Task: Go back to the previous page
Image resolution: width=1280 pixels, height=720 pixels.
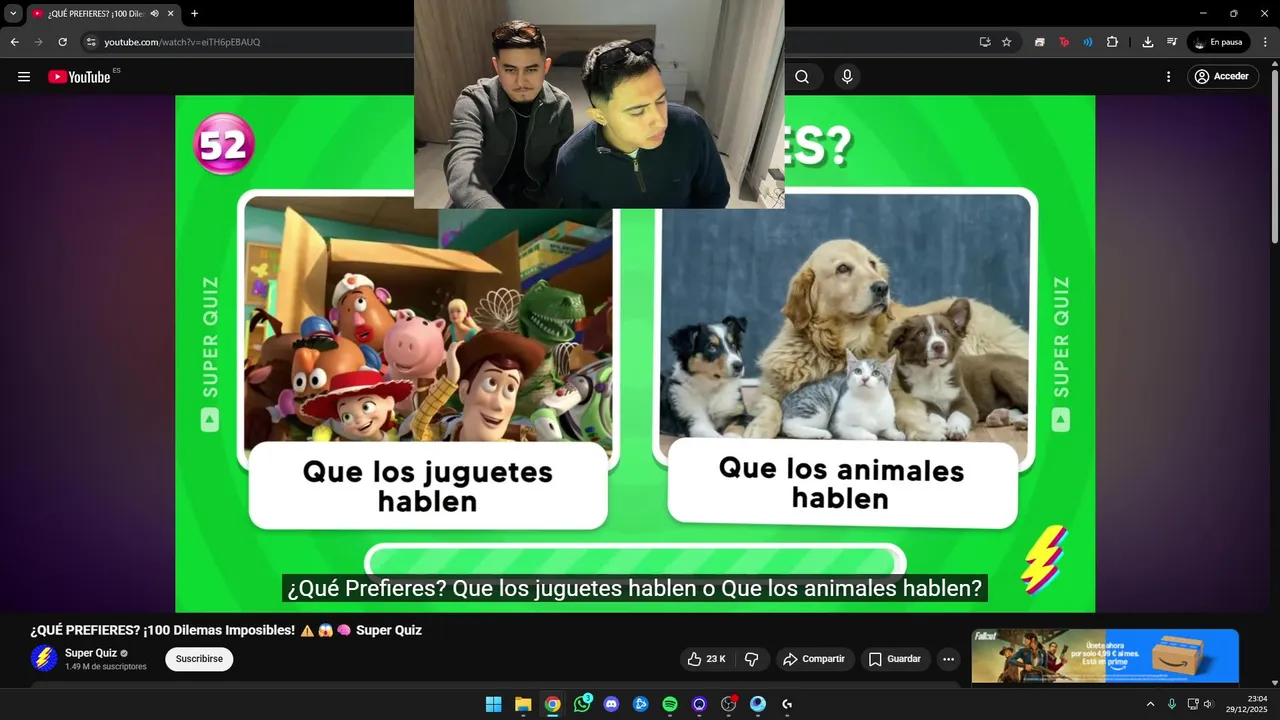Action: [14, 42]
